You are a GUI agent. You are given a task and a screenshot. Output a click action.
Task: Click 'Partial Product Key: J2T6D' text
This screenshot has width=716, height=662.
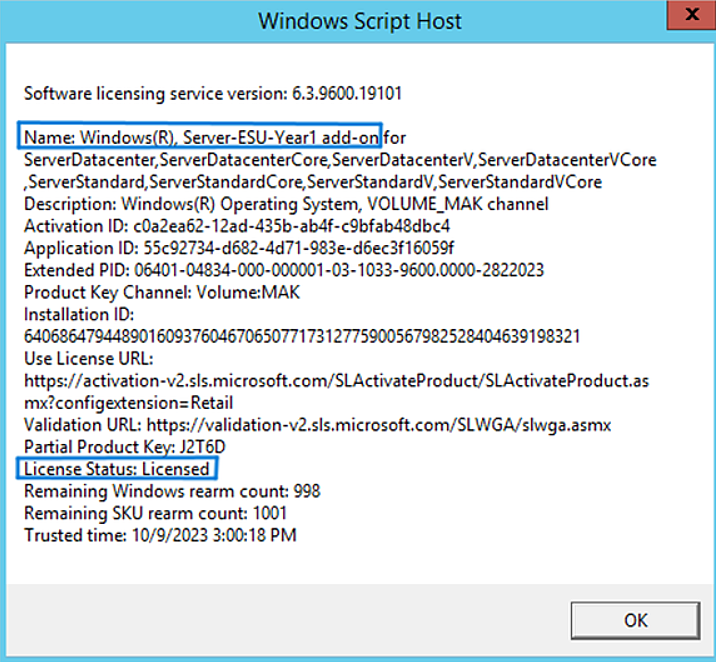[x=125, y=447]
